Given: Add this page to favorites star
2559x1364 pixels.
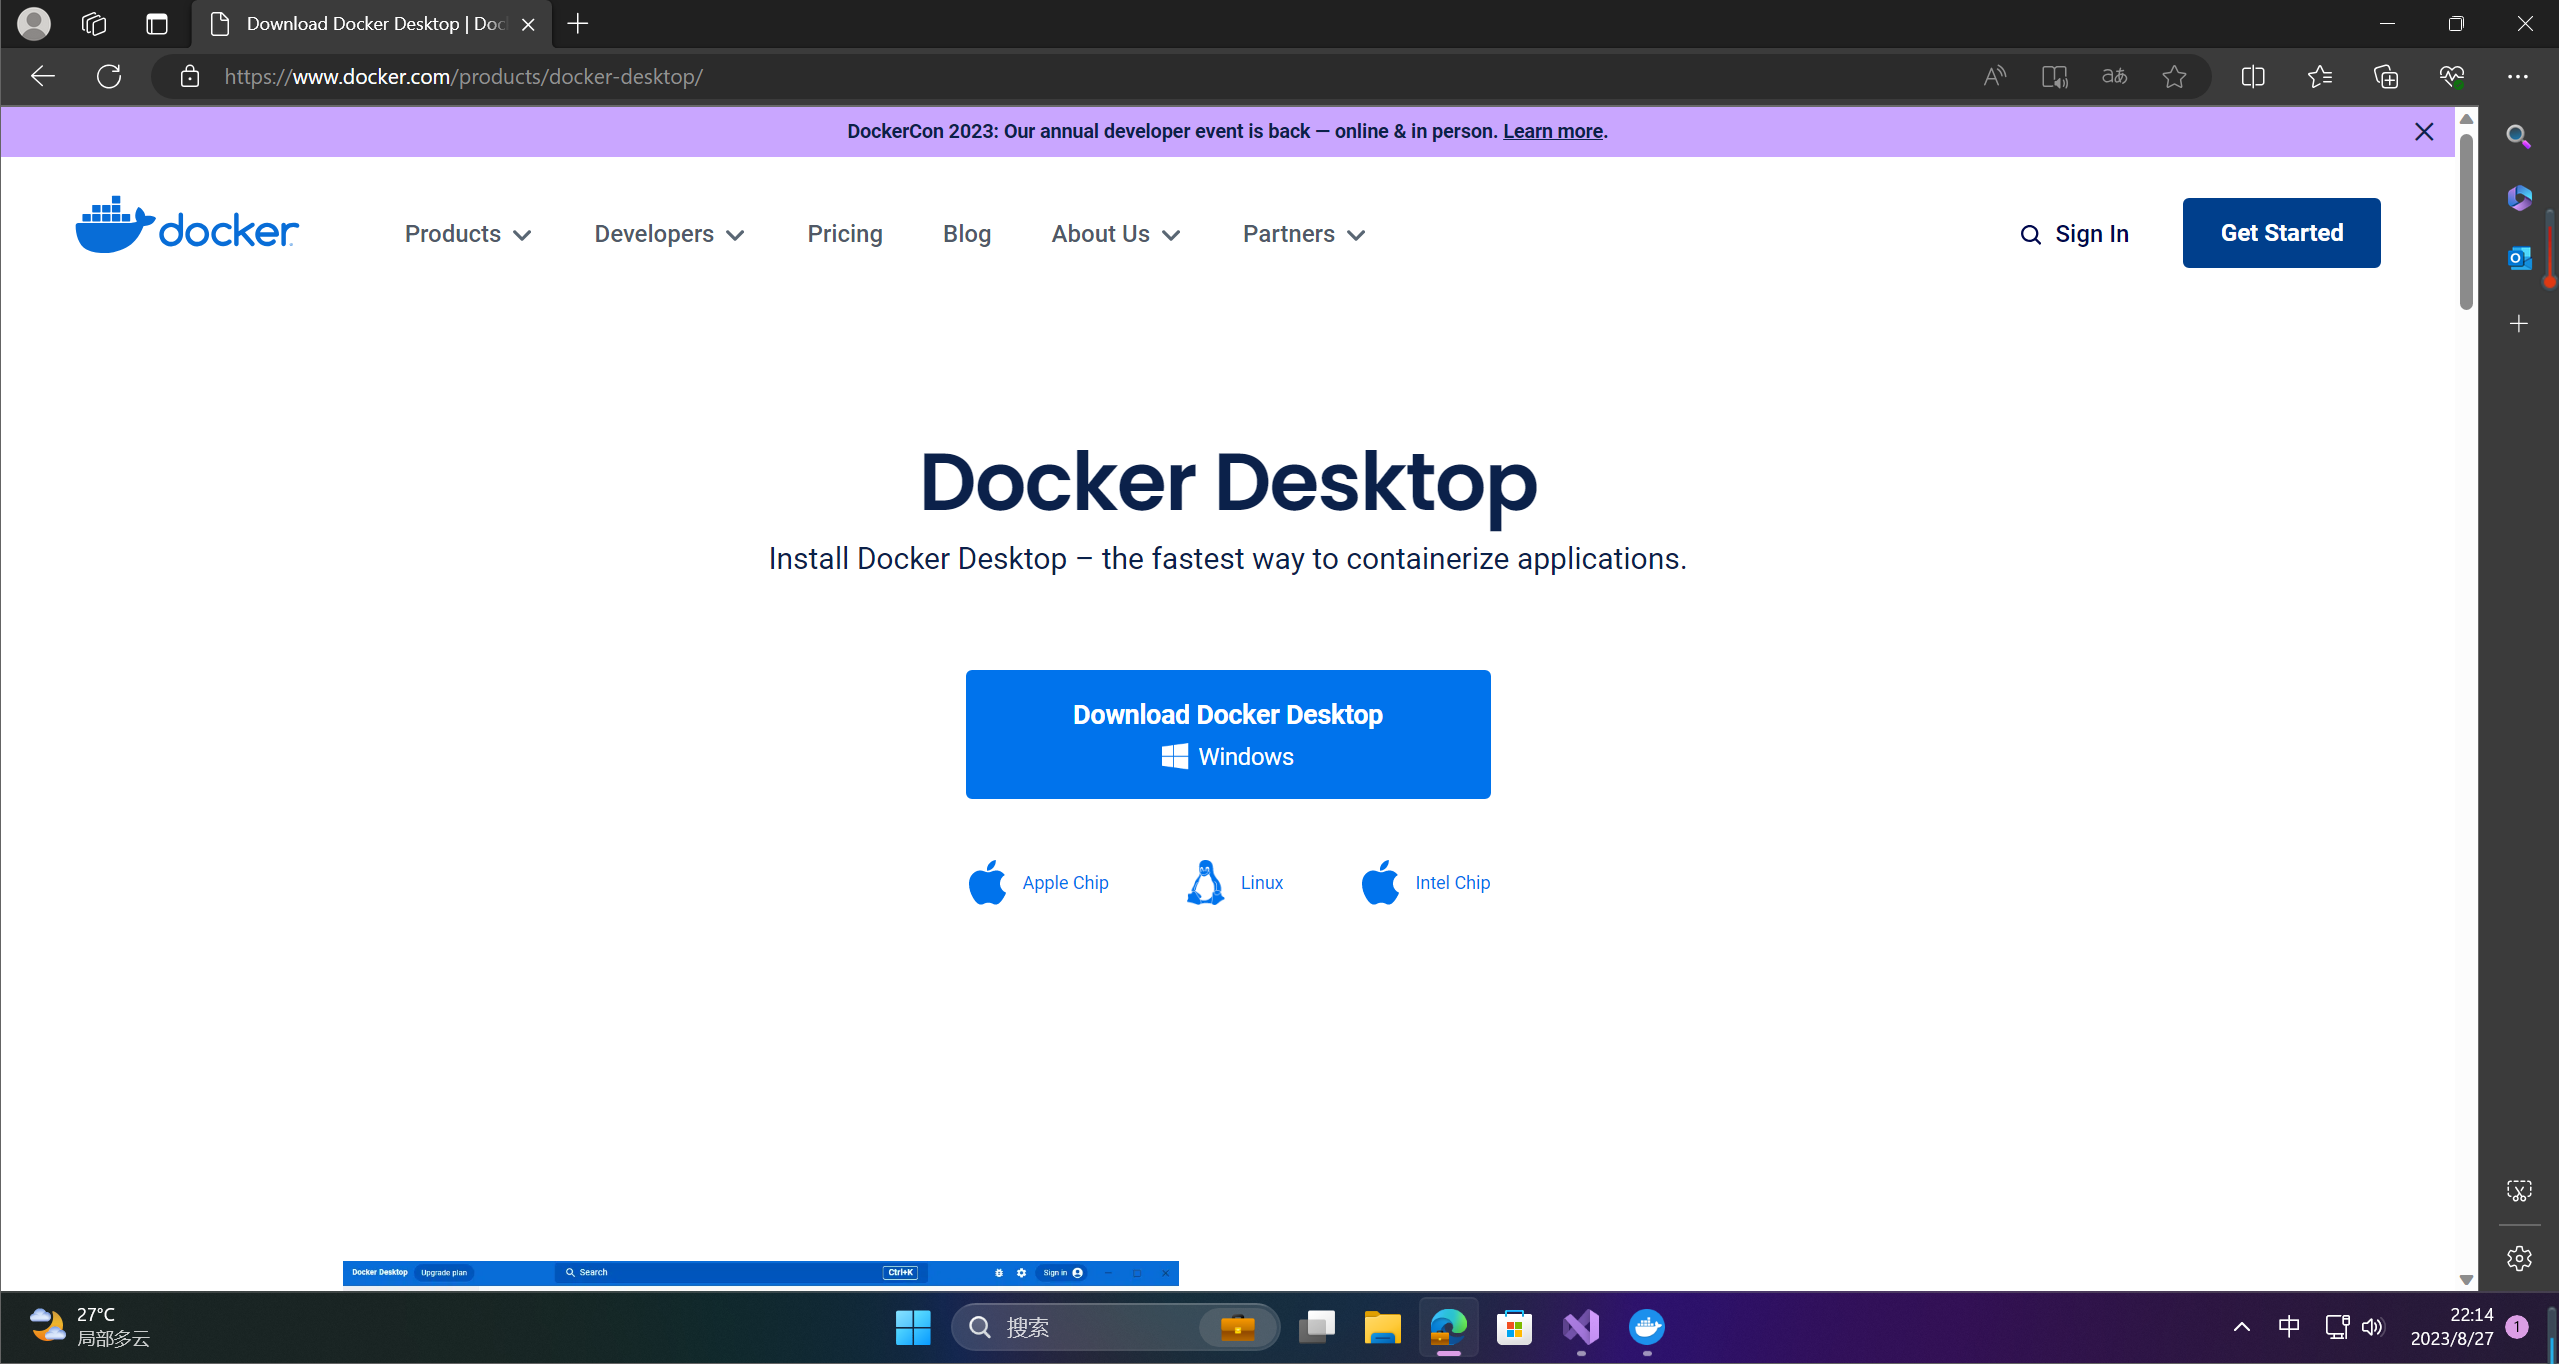Looking at the screenshot, I should point(2174,77).
